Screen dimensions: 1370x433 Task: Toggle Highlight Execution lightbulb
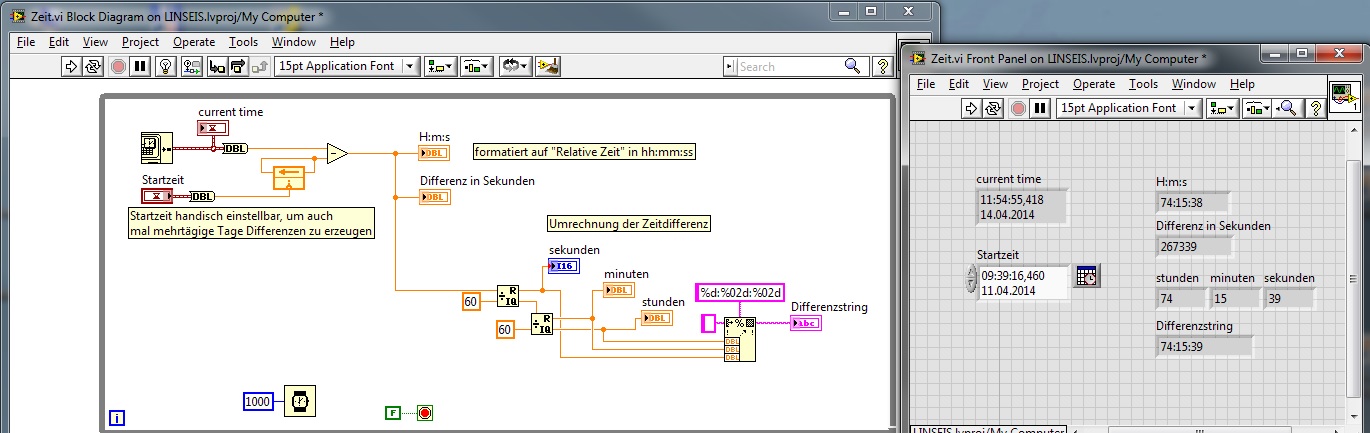166,67
